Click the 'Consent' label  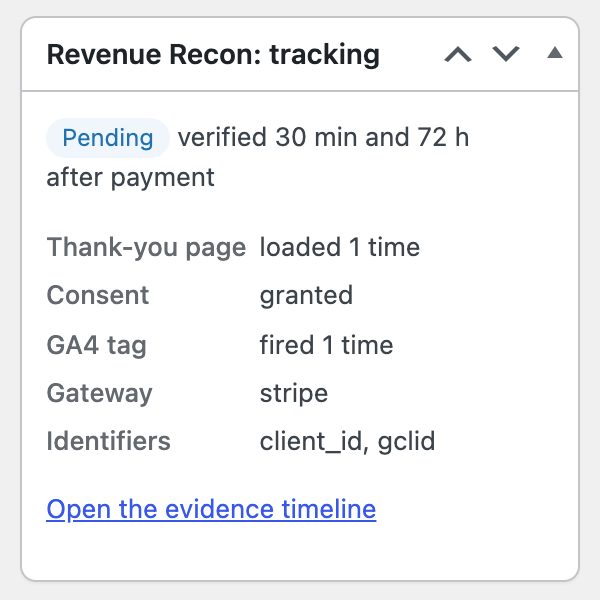pos(98,295)
